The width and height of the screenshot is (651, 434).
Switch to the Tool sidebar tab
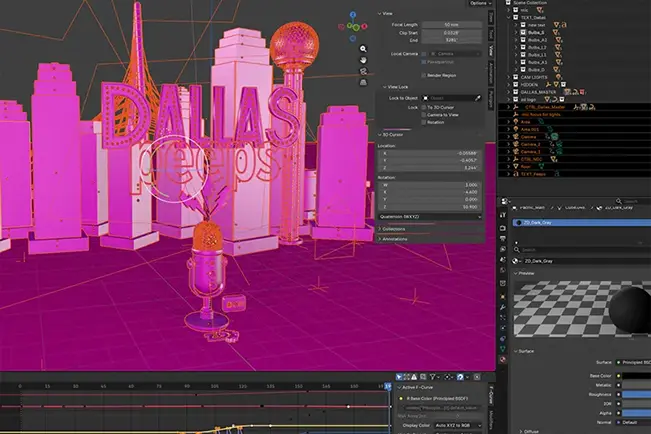click(x=491, y=34)
